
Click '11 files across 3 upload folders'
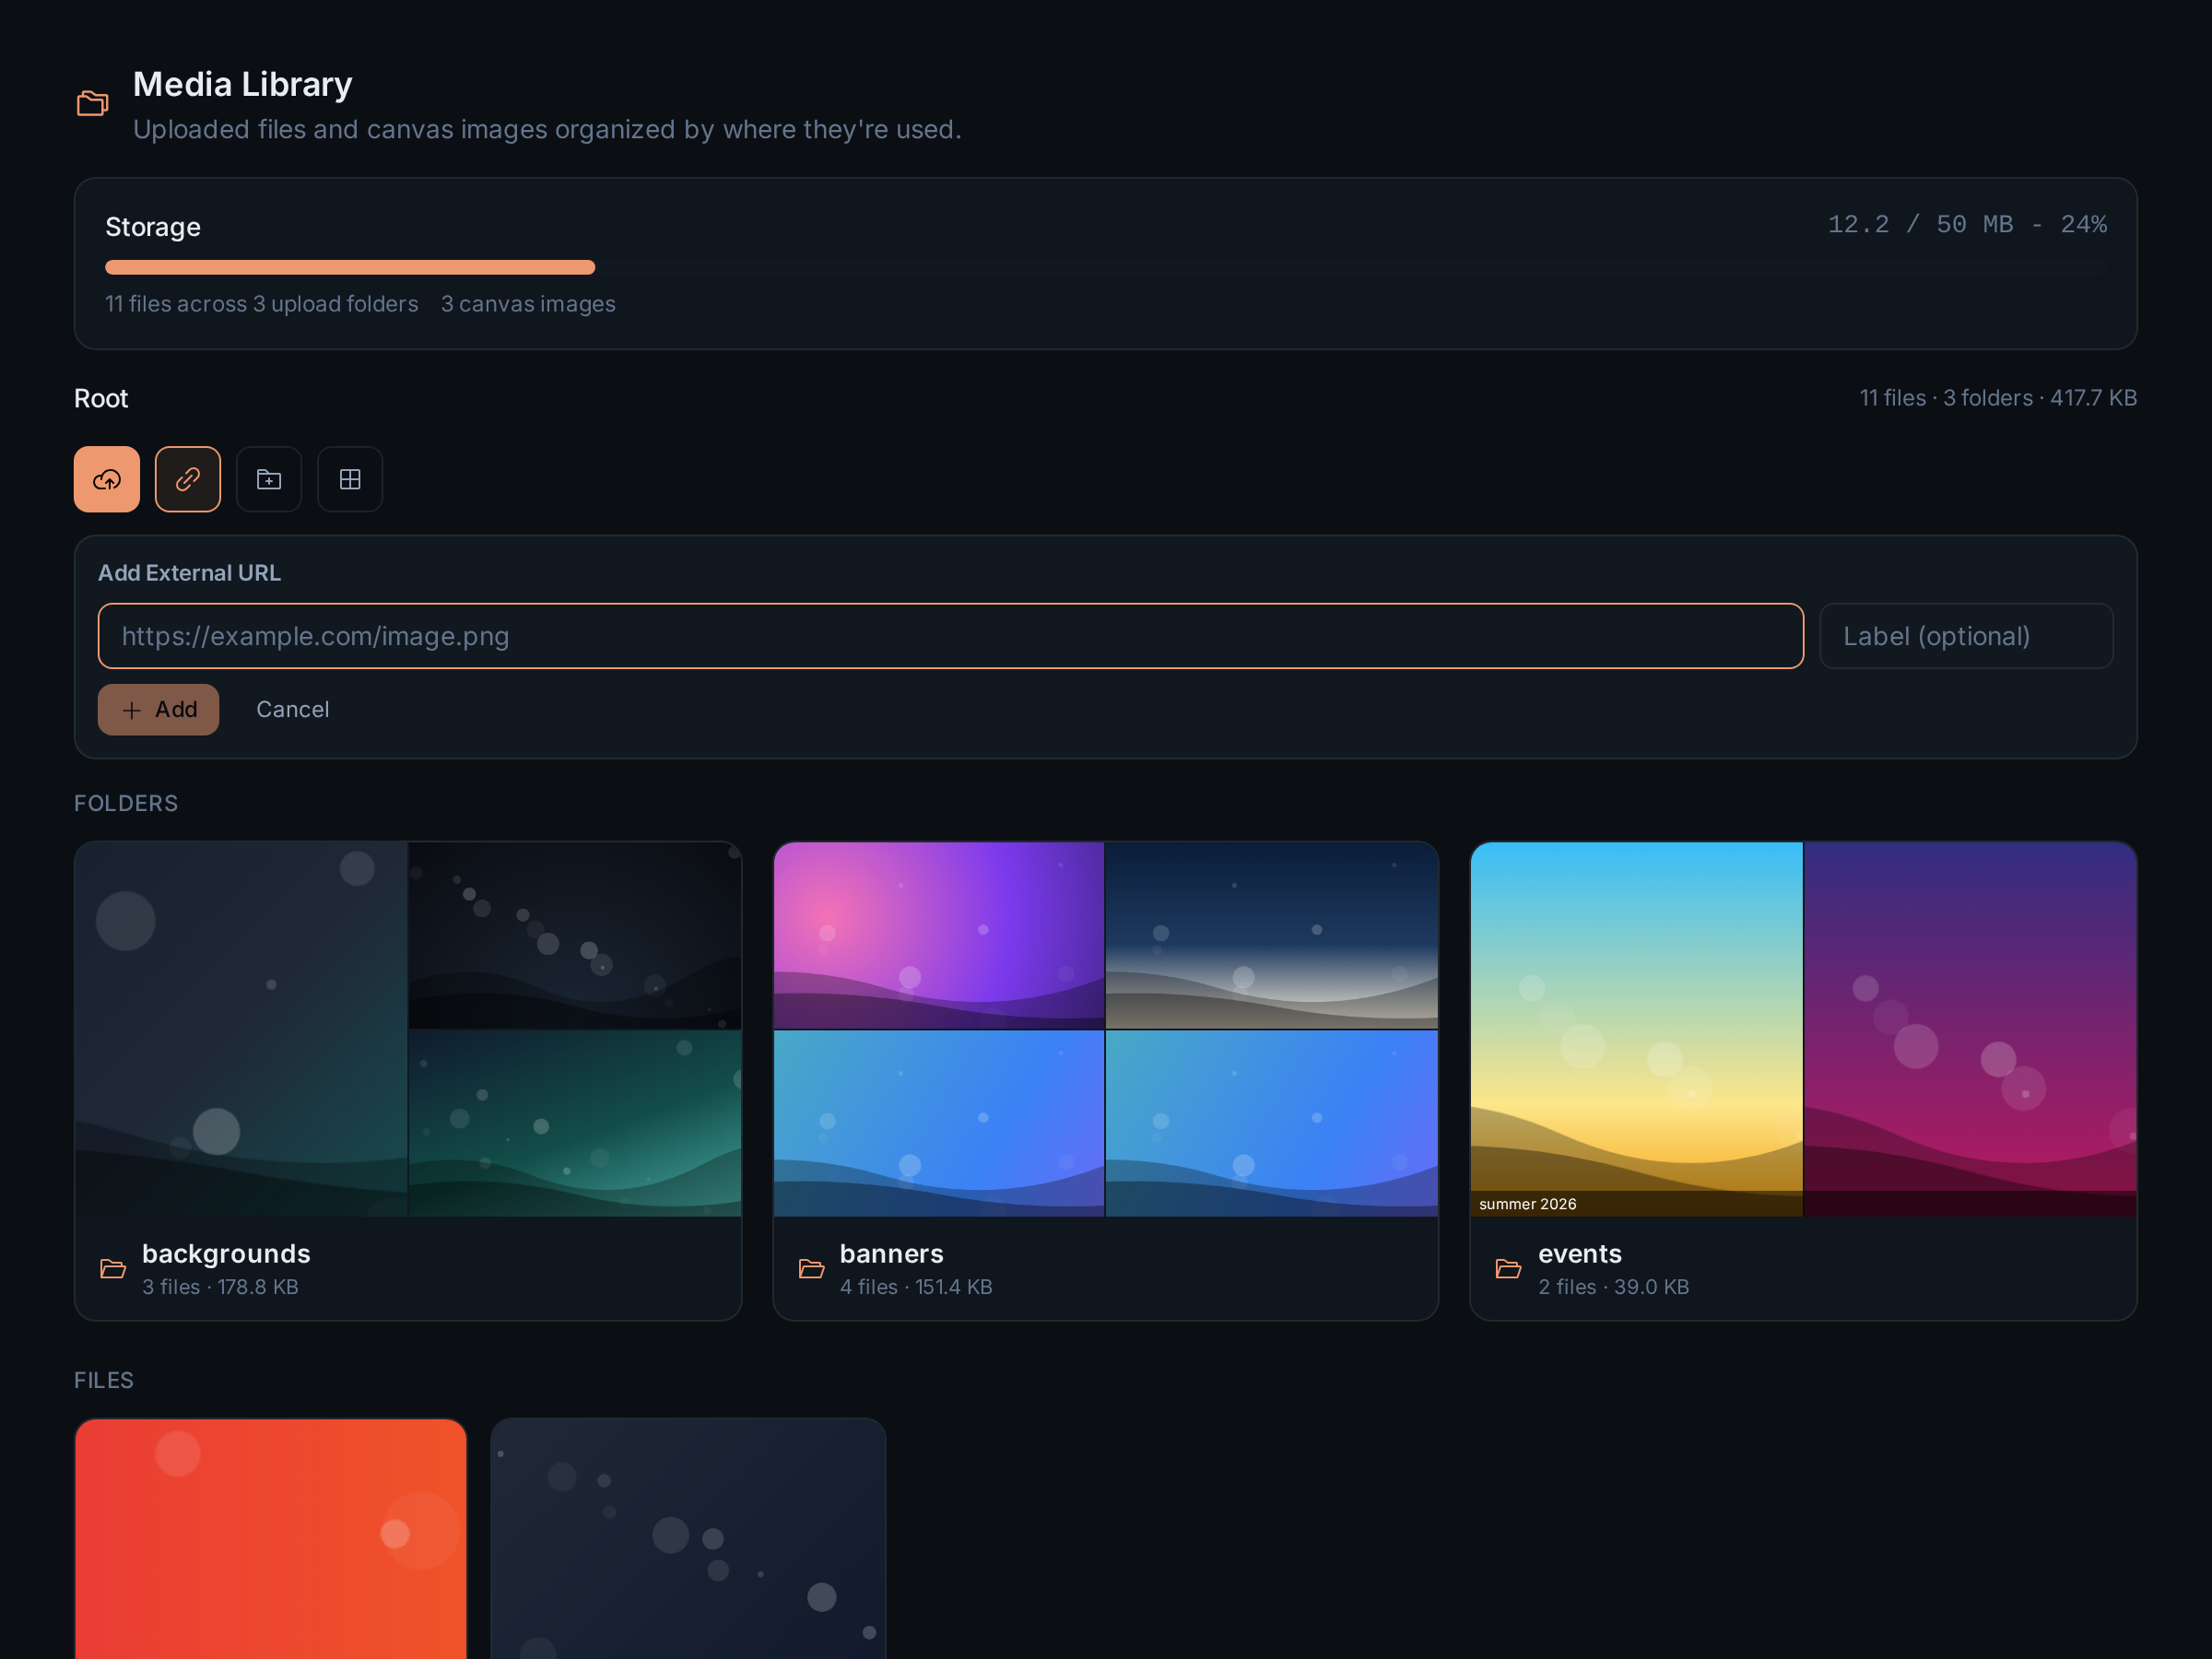click(262, 304)
